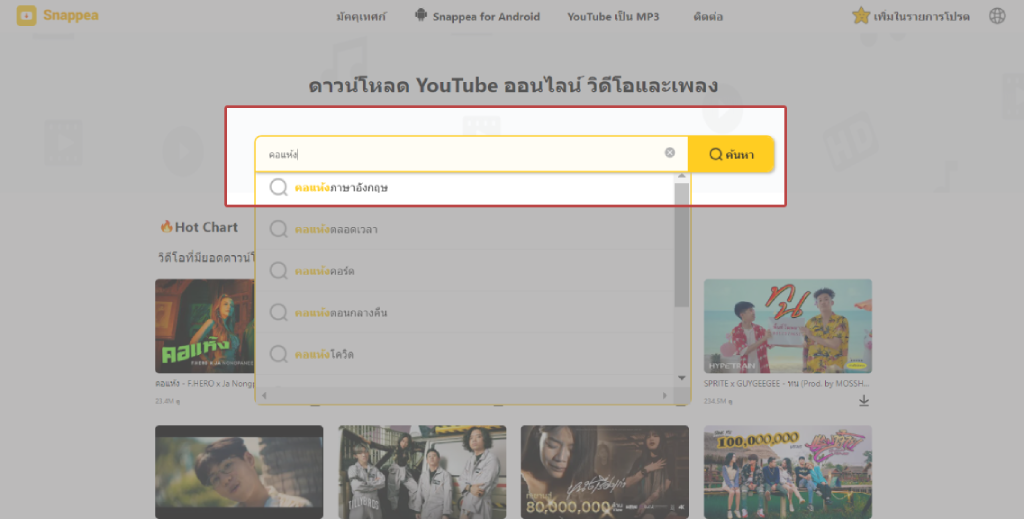
Task: Click suggestion list vertical scrollbar thumb
Action: pyautogui.click(x=682, y=245)
